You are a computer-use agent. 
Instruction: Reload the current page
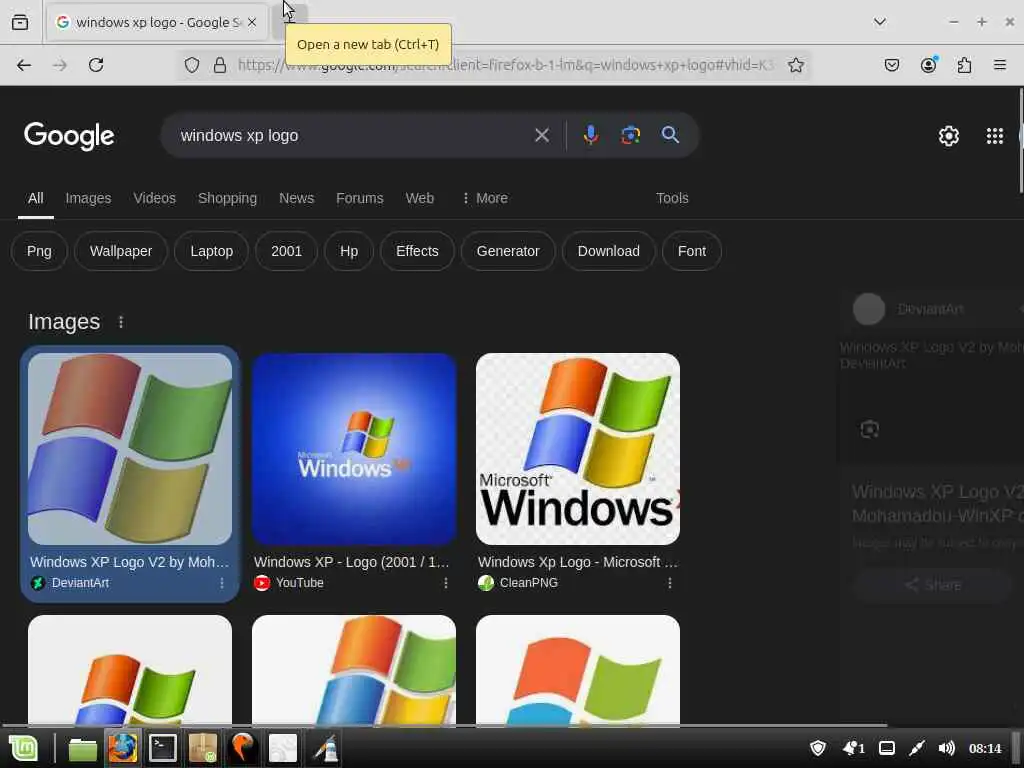96,65
